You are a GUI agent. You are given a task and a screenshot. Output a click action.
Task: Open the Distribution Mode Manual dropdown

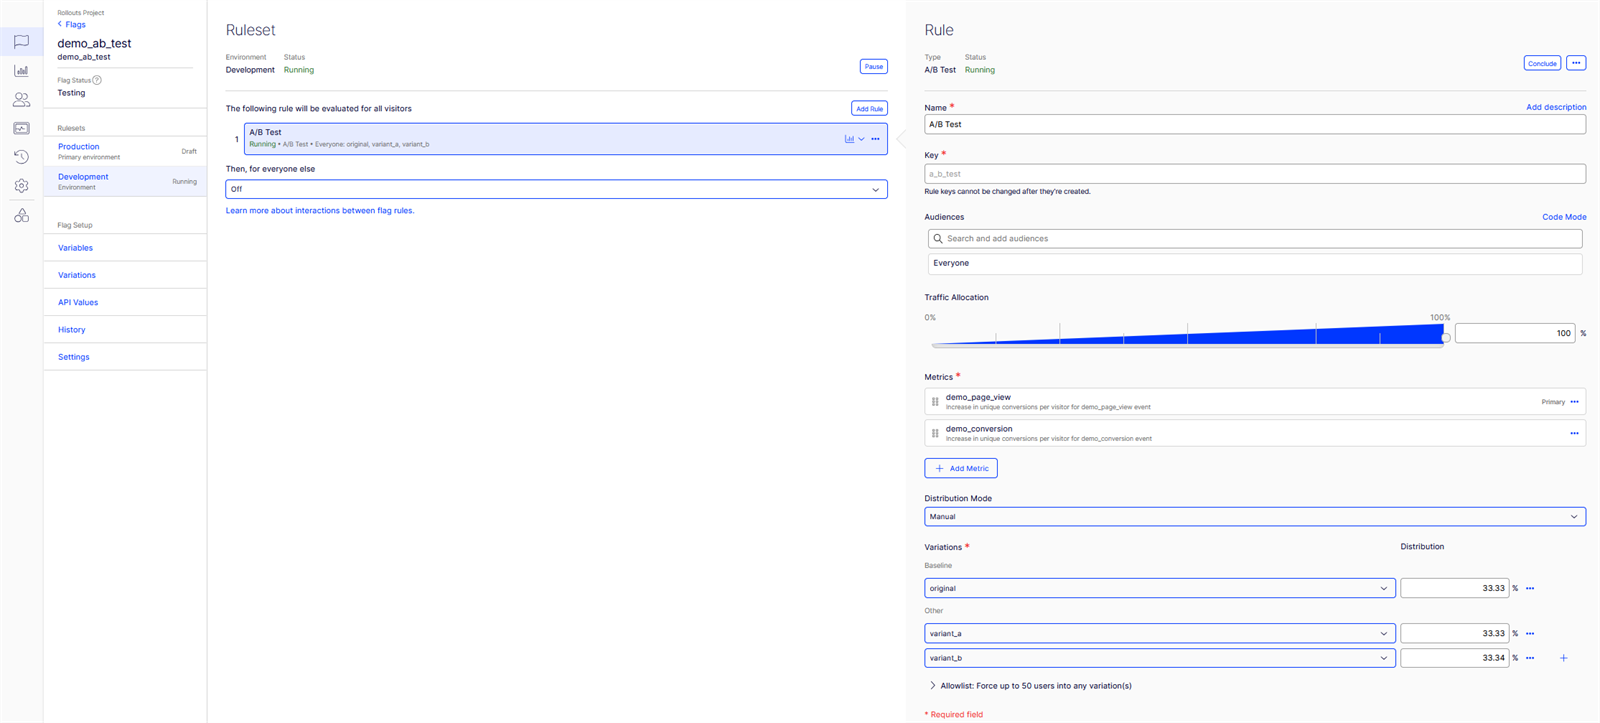(x=1254, y=517)
